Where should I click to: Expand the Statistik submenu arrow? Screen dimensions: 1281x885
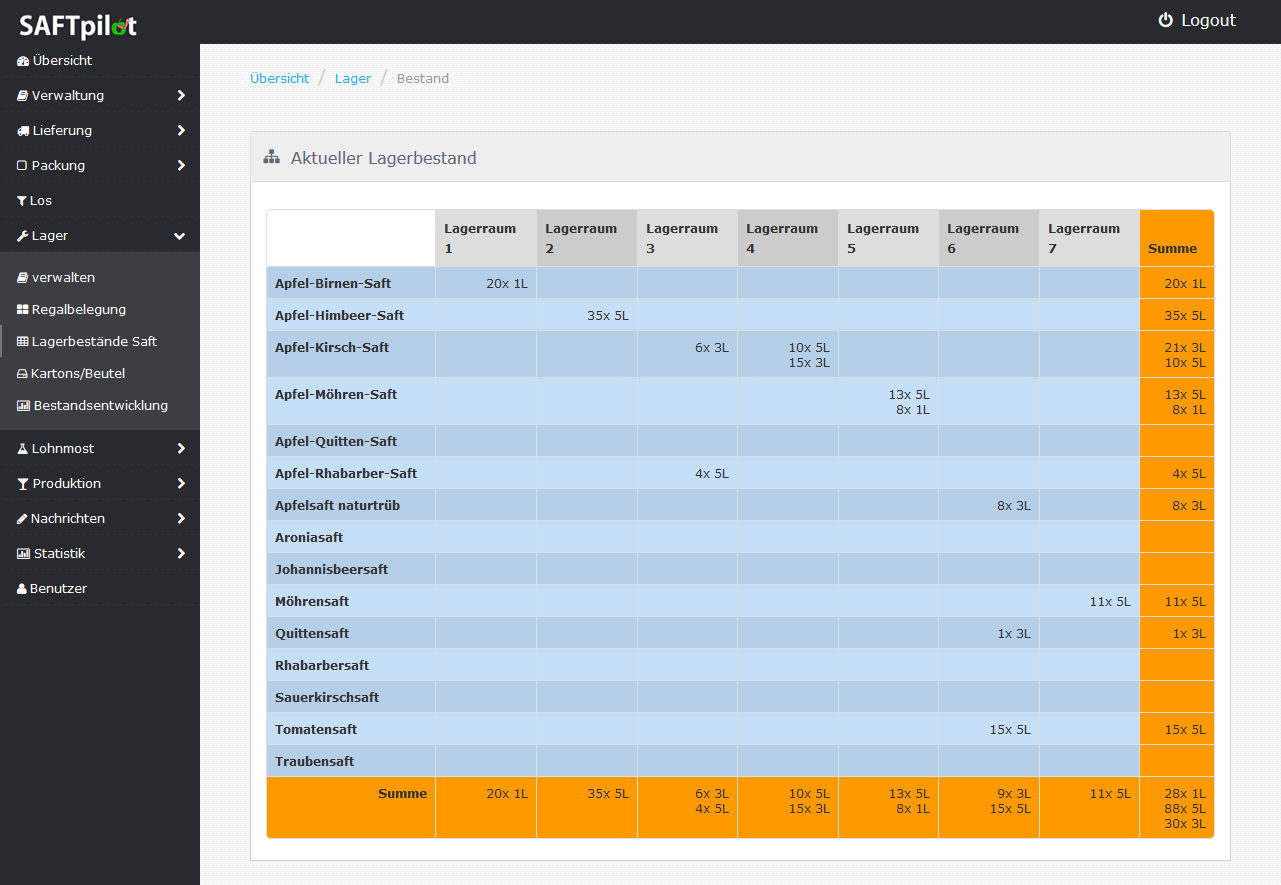click(x=181, y=554)
